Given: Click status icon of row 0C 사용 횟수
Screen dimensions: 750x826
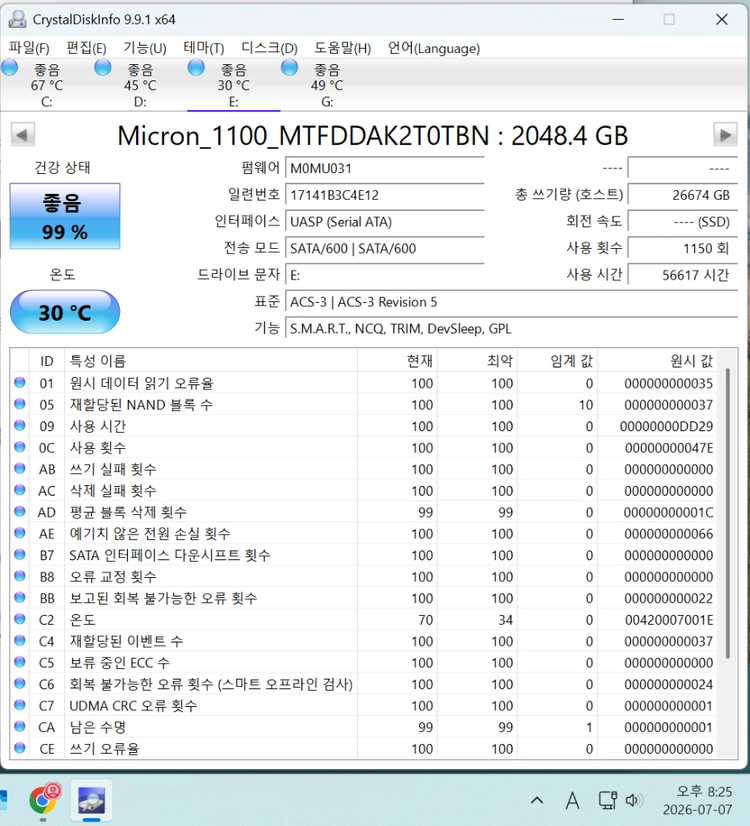Looking at the screenshot, I should (20, 447).
